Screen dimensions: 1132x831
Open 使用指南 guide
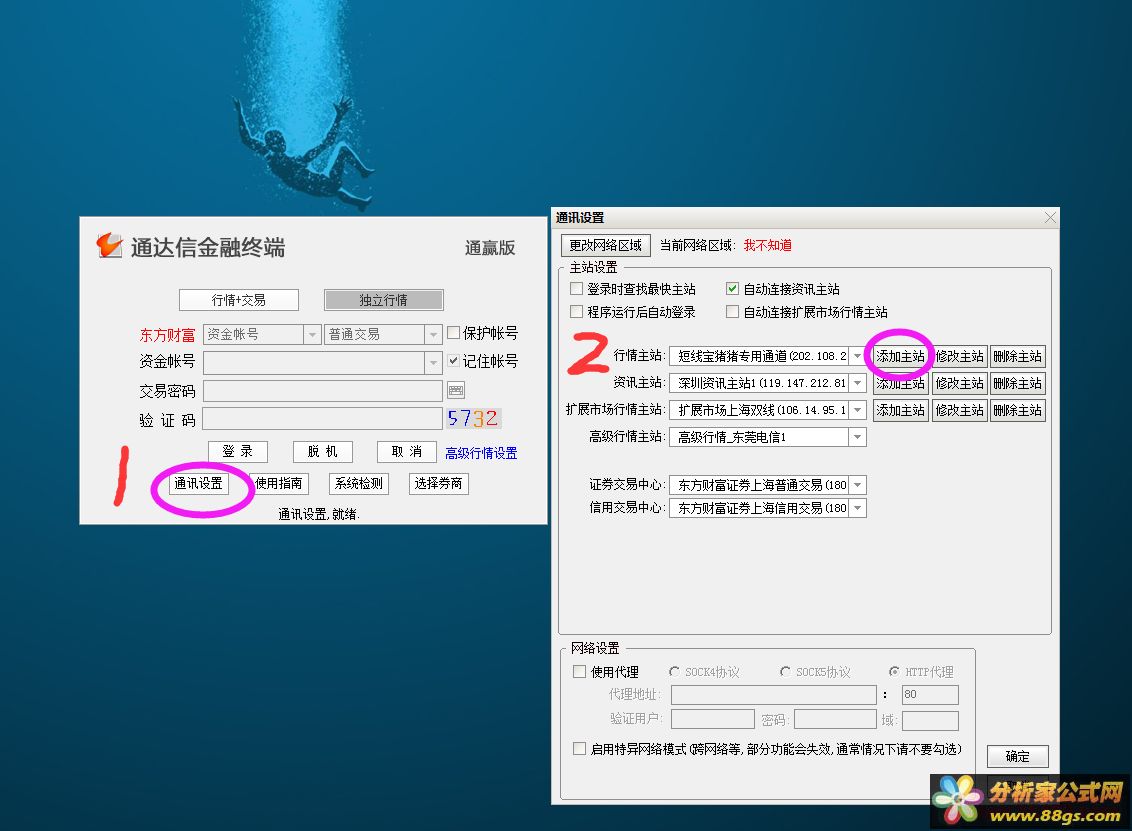[x=279, y=483]
